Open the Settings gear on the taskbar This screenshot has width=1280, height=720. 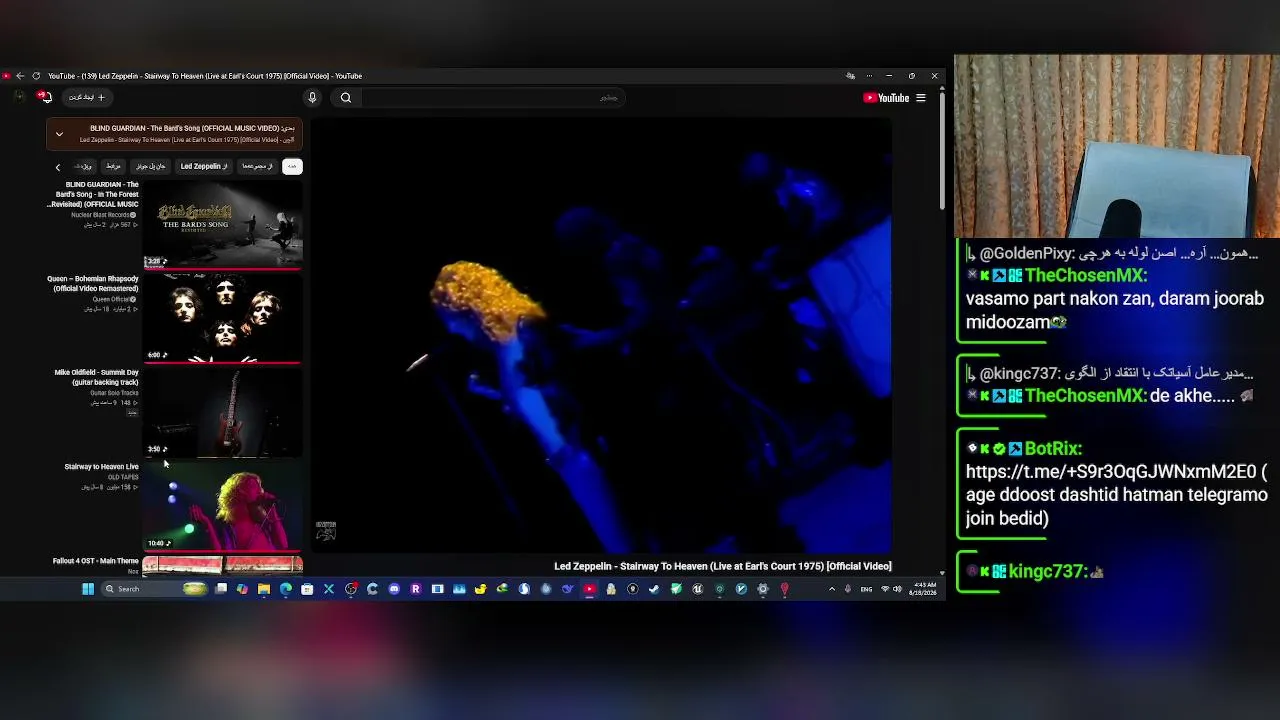coord(763,589)
